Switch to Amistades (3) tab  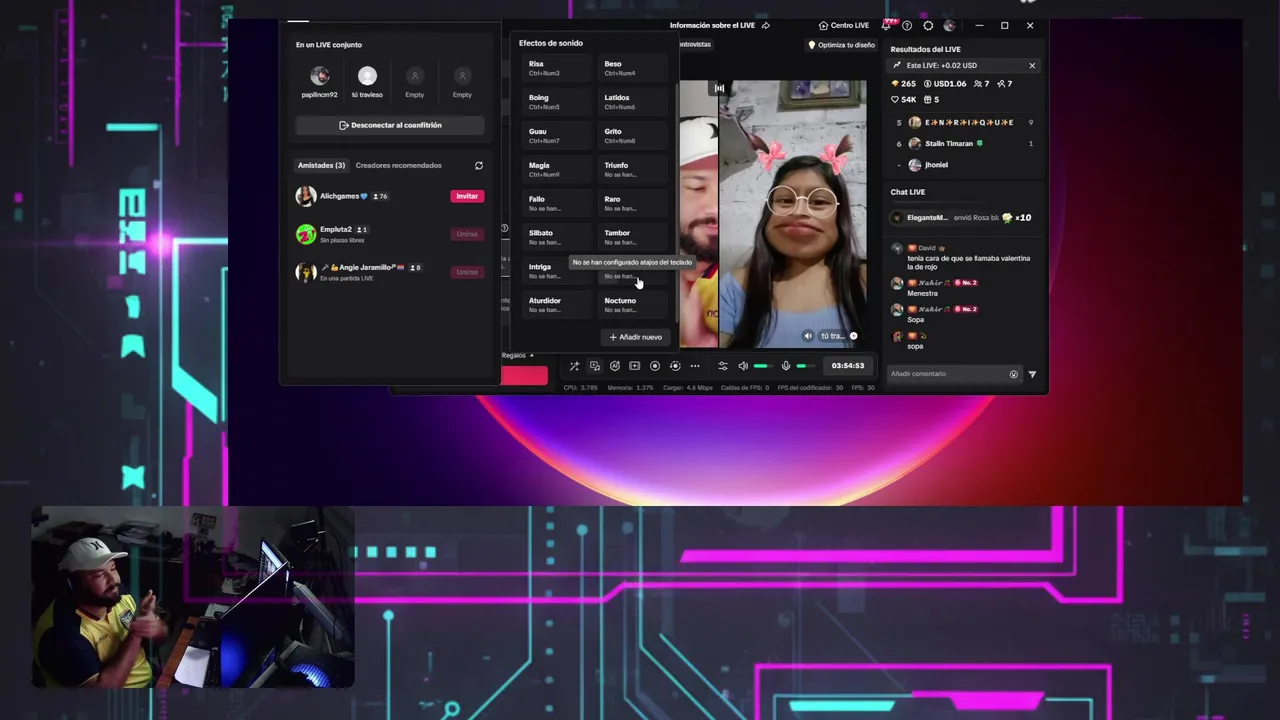coord(321,166)
